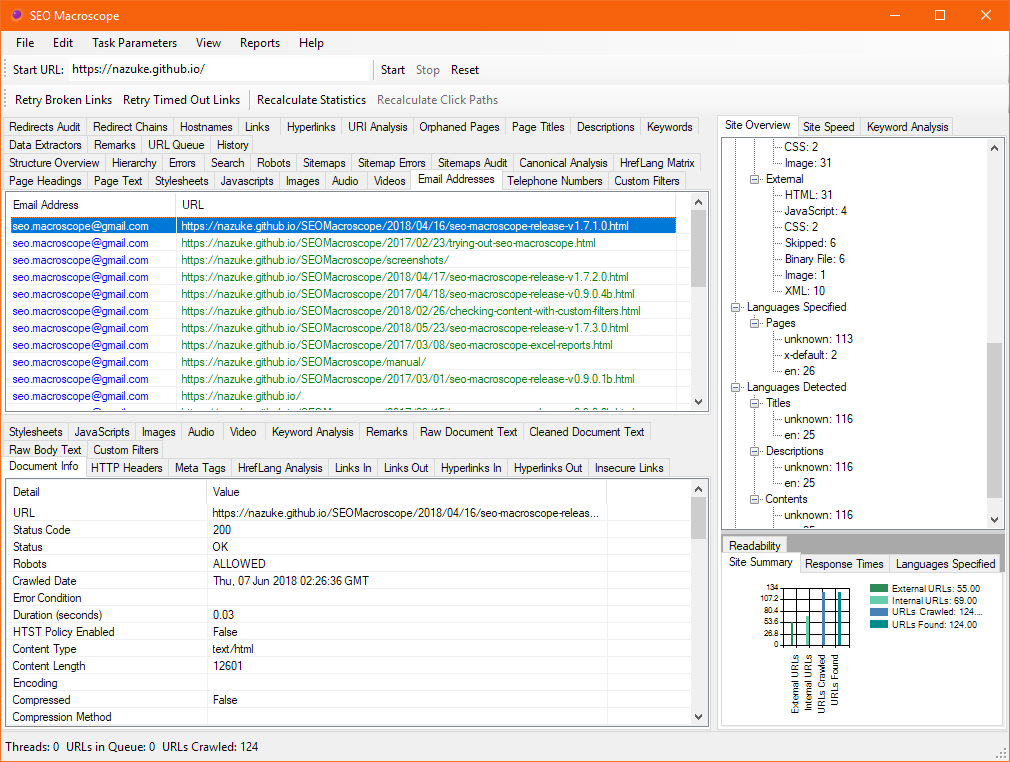Screen dimensions: 1010x762
Task: Open the Edit menu
Action: [62, 43]
